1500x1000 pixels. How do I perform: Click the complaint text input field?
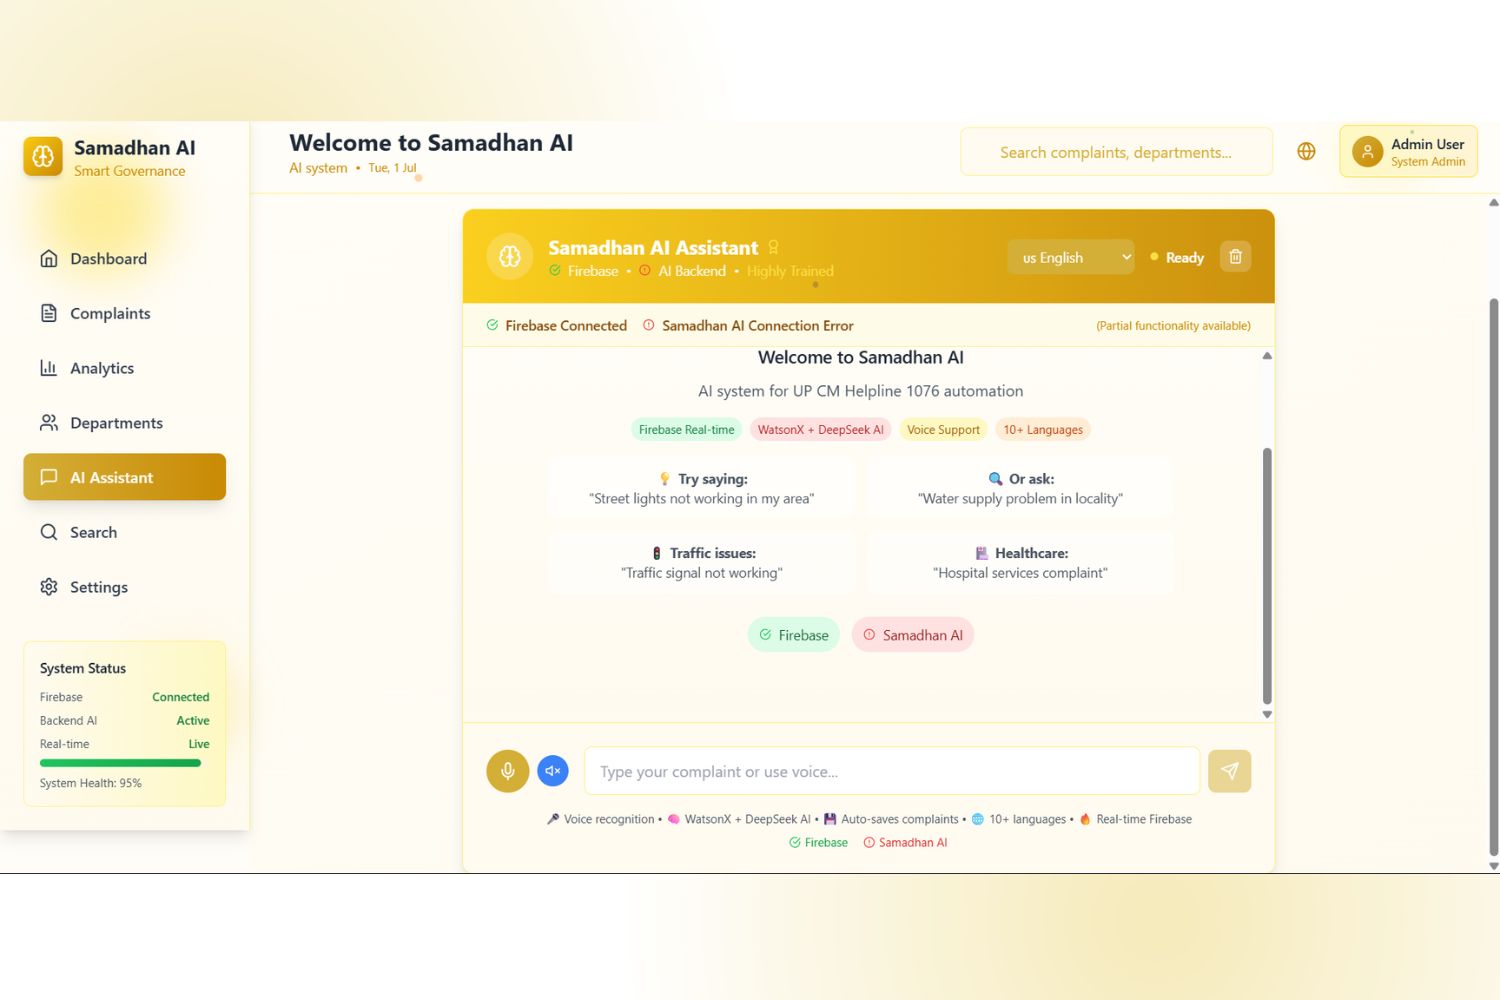(892, 771)
